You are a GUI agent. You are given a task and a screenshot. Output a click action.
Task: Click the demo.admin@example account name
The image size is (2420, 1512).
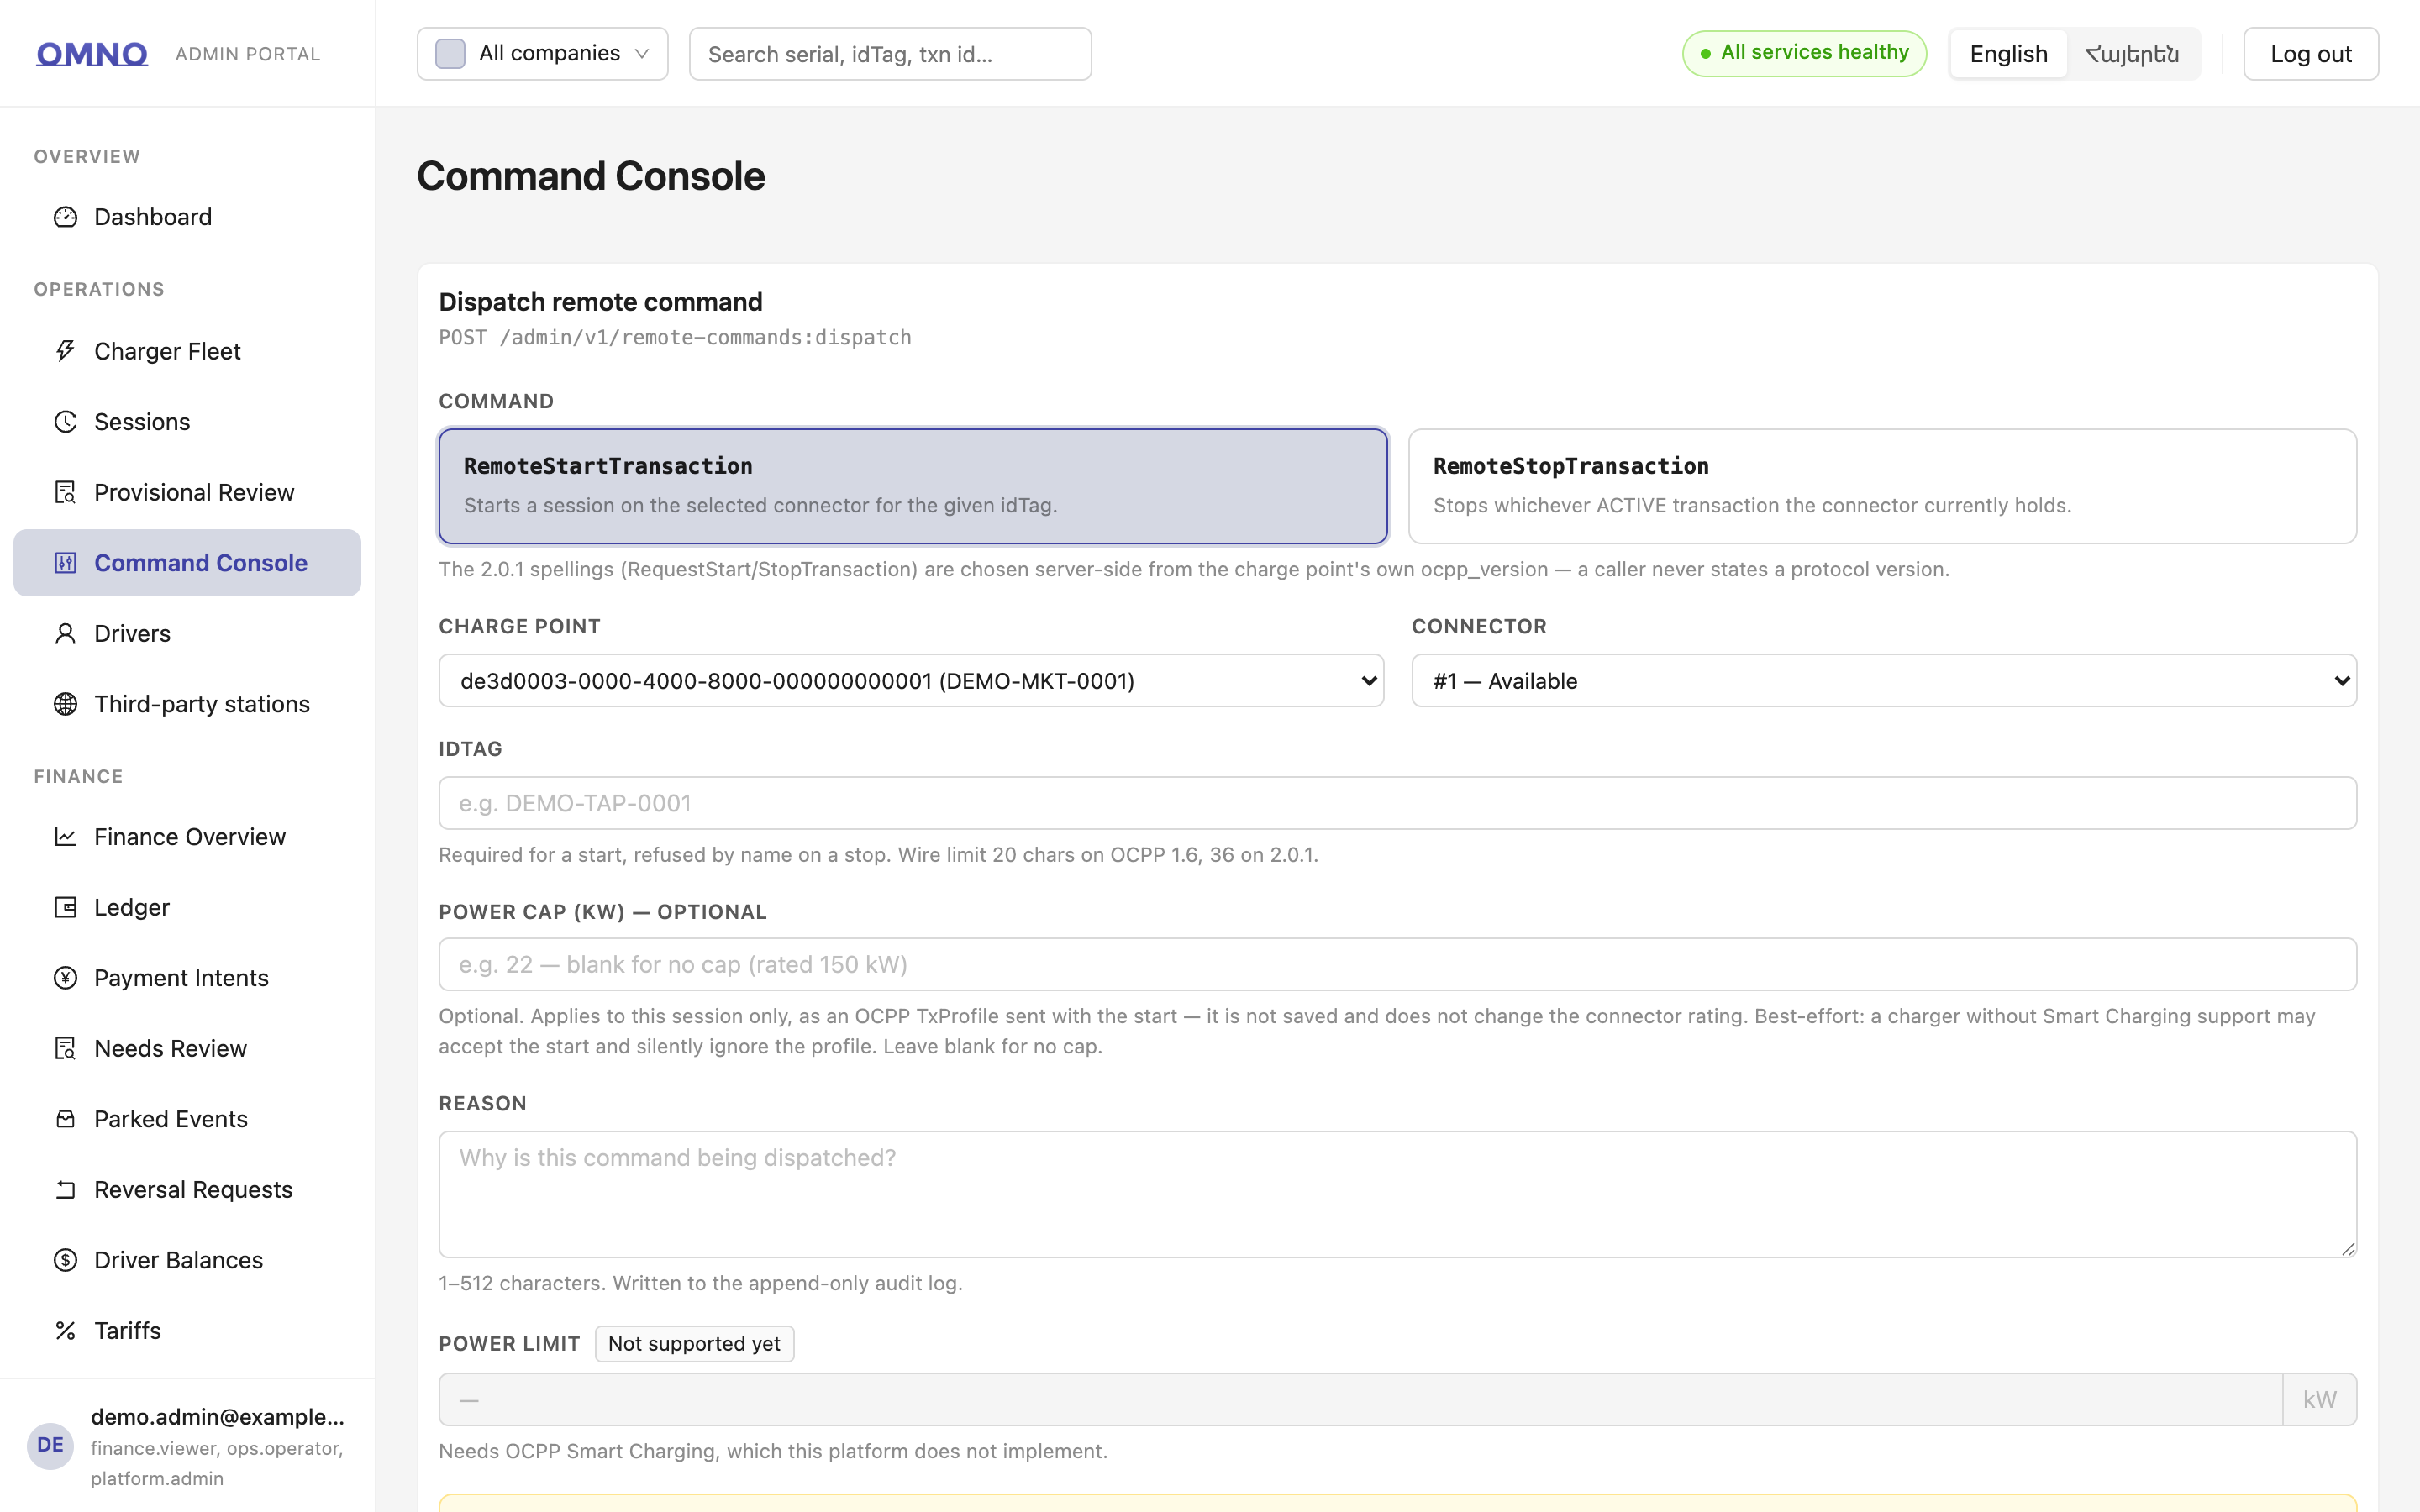pyautogui.click(x=217, y=1417)
